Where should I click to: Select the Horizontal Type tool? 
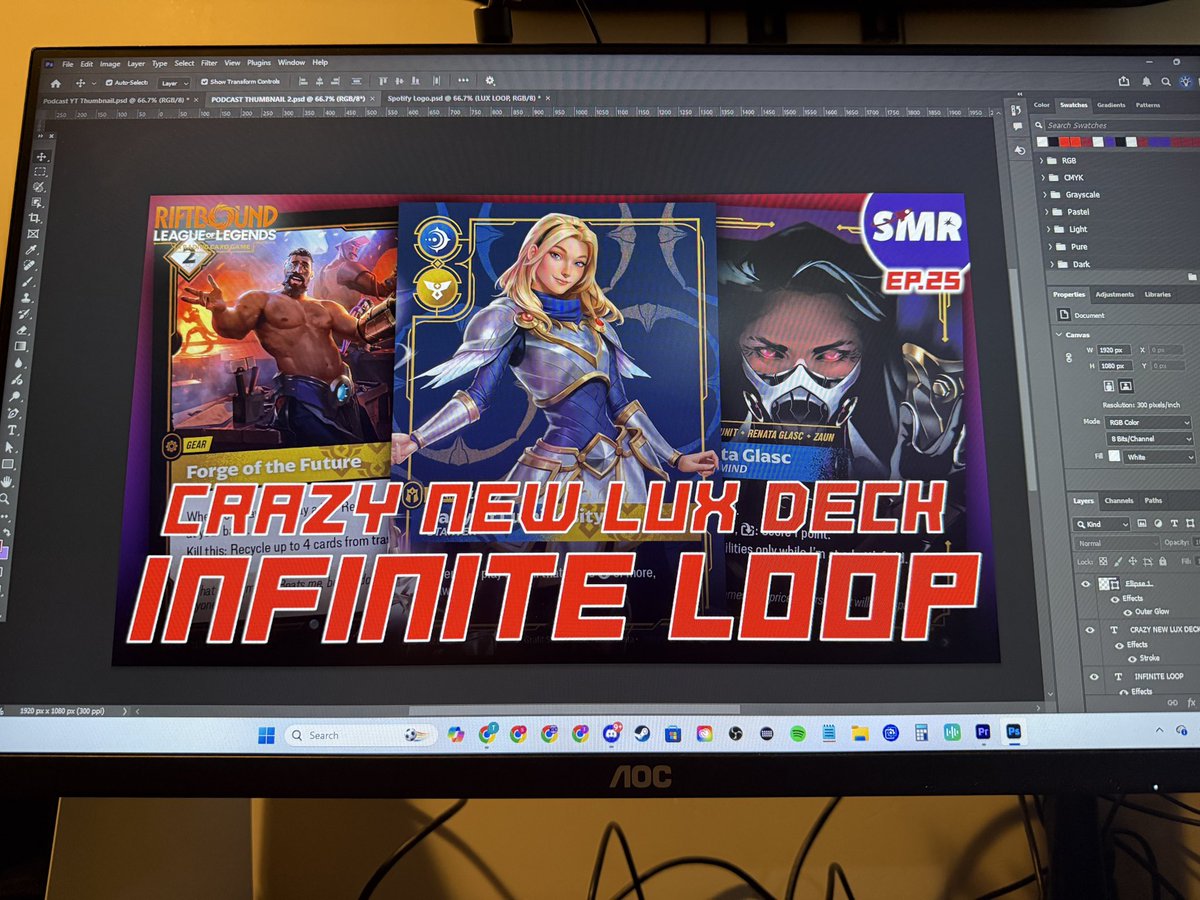[12, 430]
